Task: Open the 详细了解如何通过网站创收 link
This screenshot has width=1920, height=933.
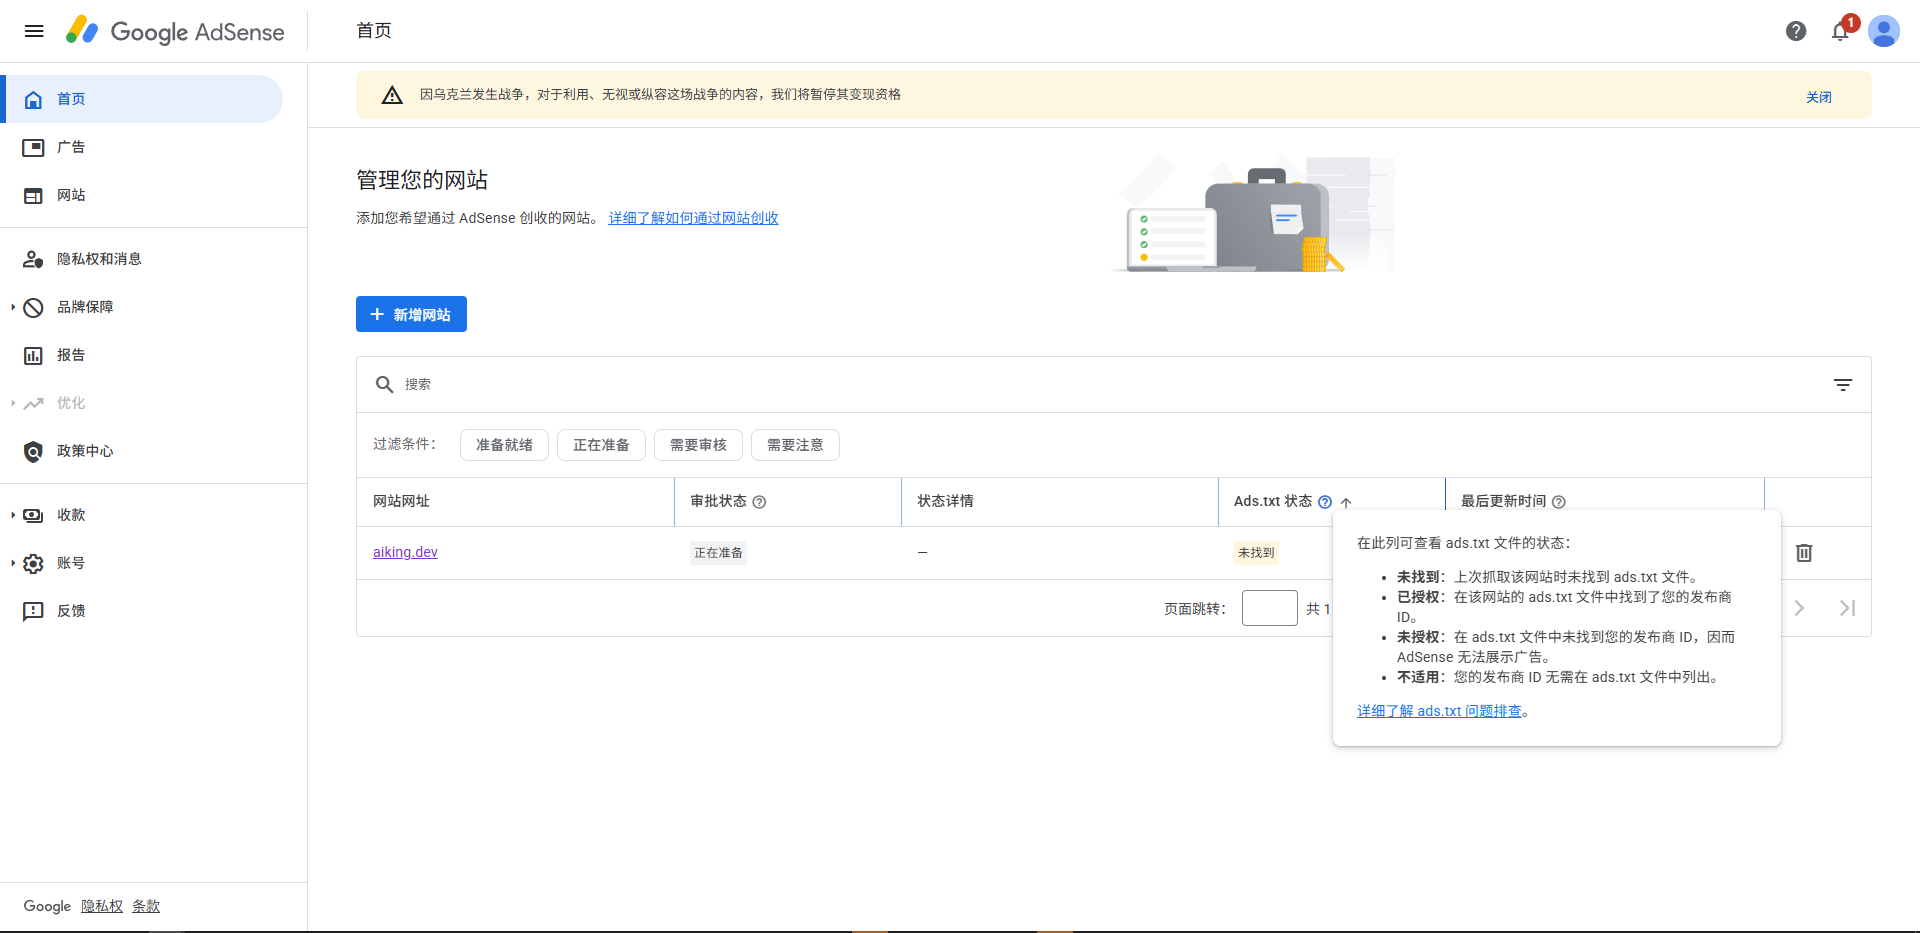Action: tap(693, 218)
